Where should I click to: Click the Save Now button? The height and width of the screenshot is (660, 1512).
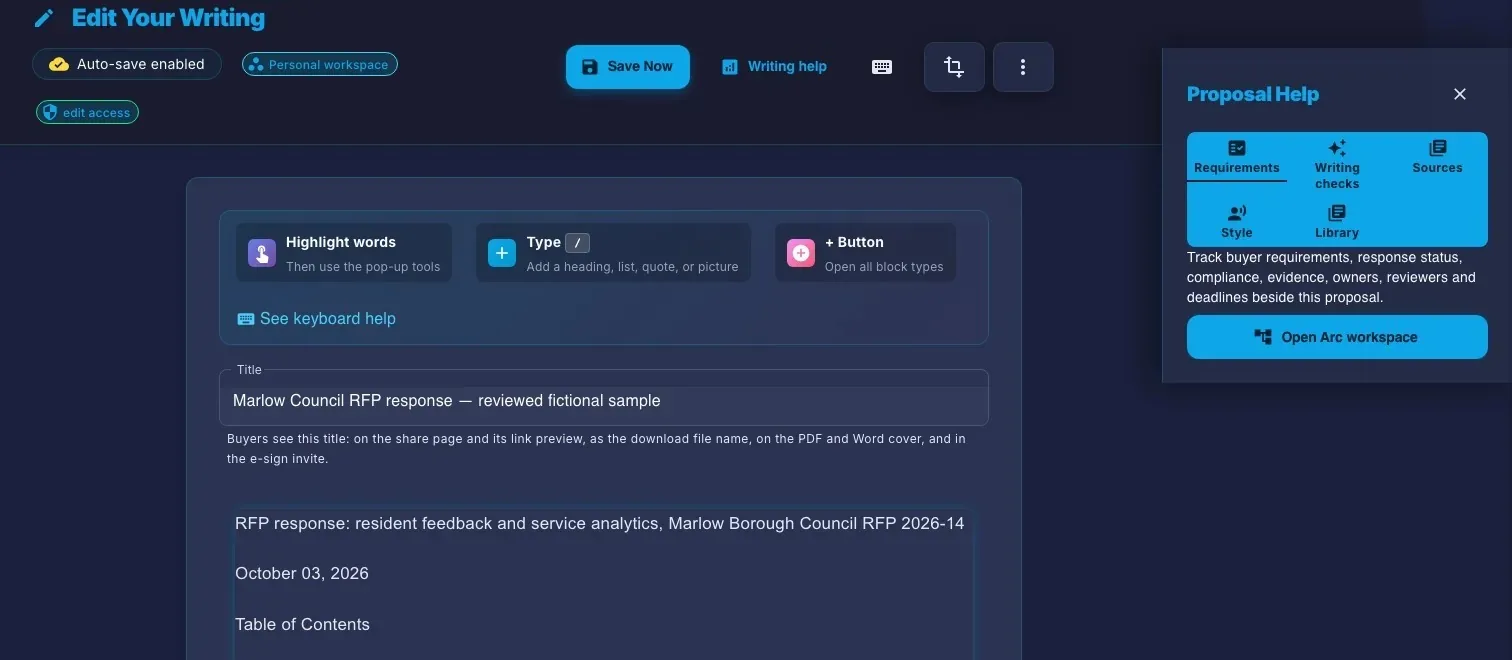(x=628, y=67)
